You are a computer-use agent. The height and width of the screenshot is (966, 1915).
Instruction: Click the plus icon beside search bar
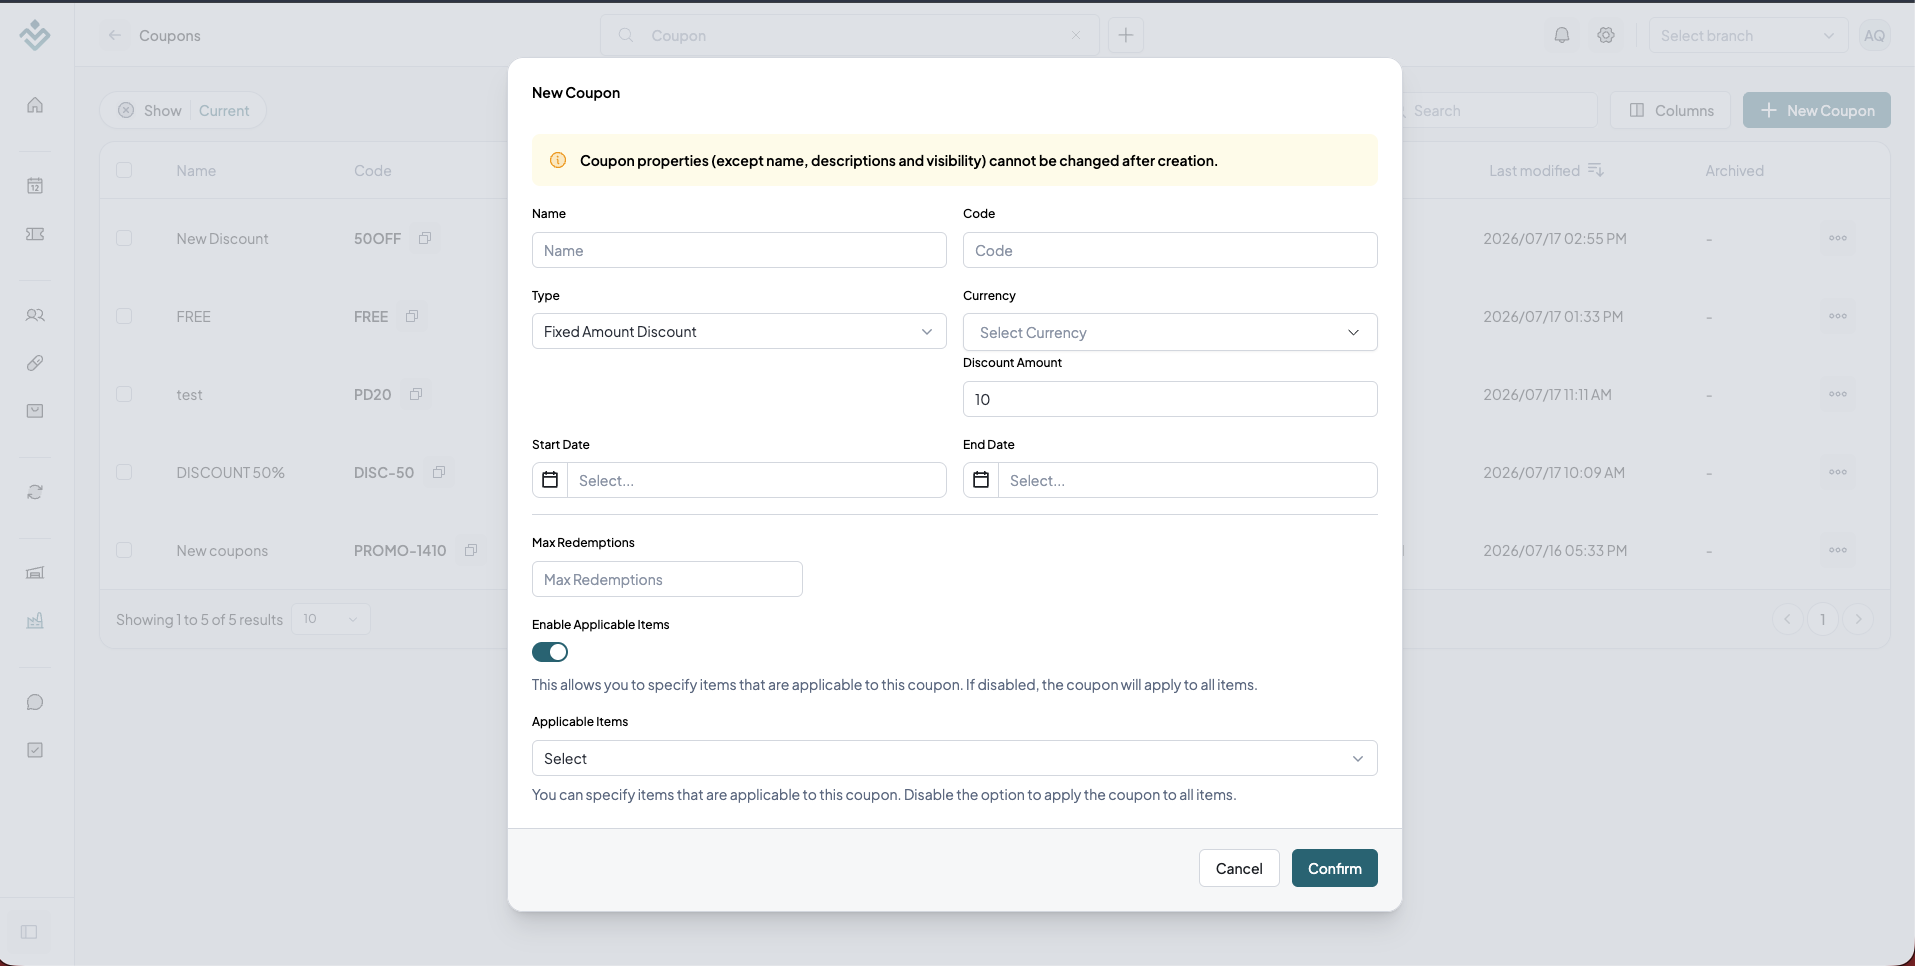(x=1126, y=35)
